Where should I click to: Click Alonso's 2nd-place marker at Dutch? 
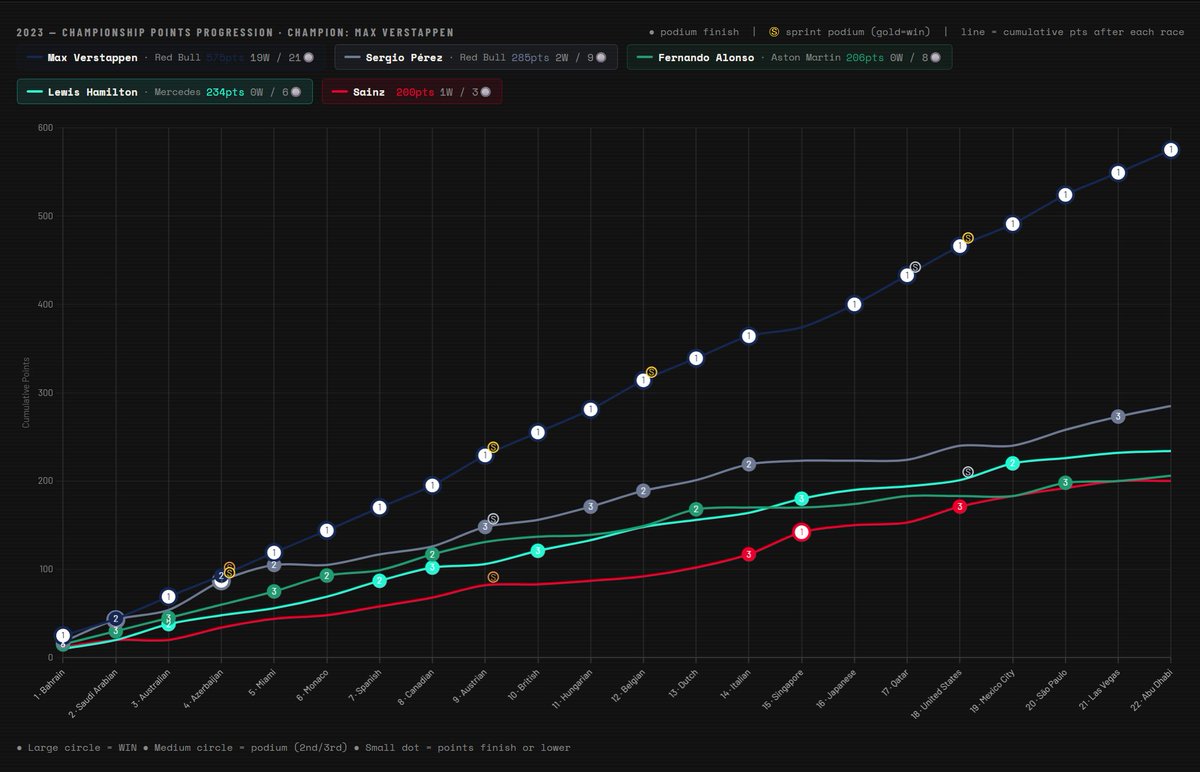coord(696,510)
